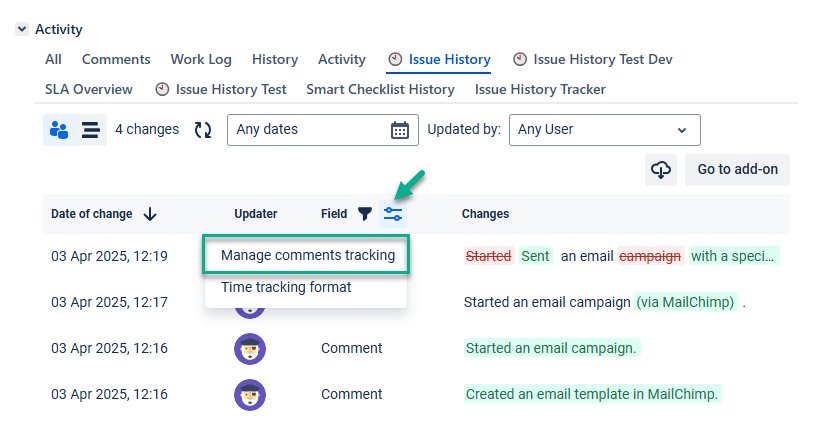Switch to the Work Log tab

[201, 60]
